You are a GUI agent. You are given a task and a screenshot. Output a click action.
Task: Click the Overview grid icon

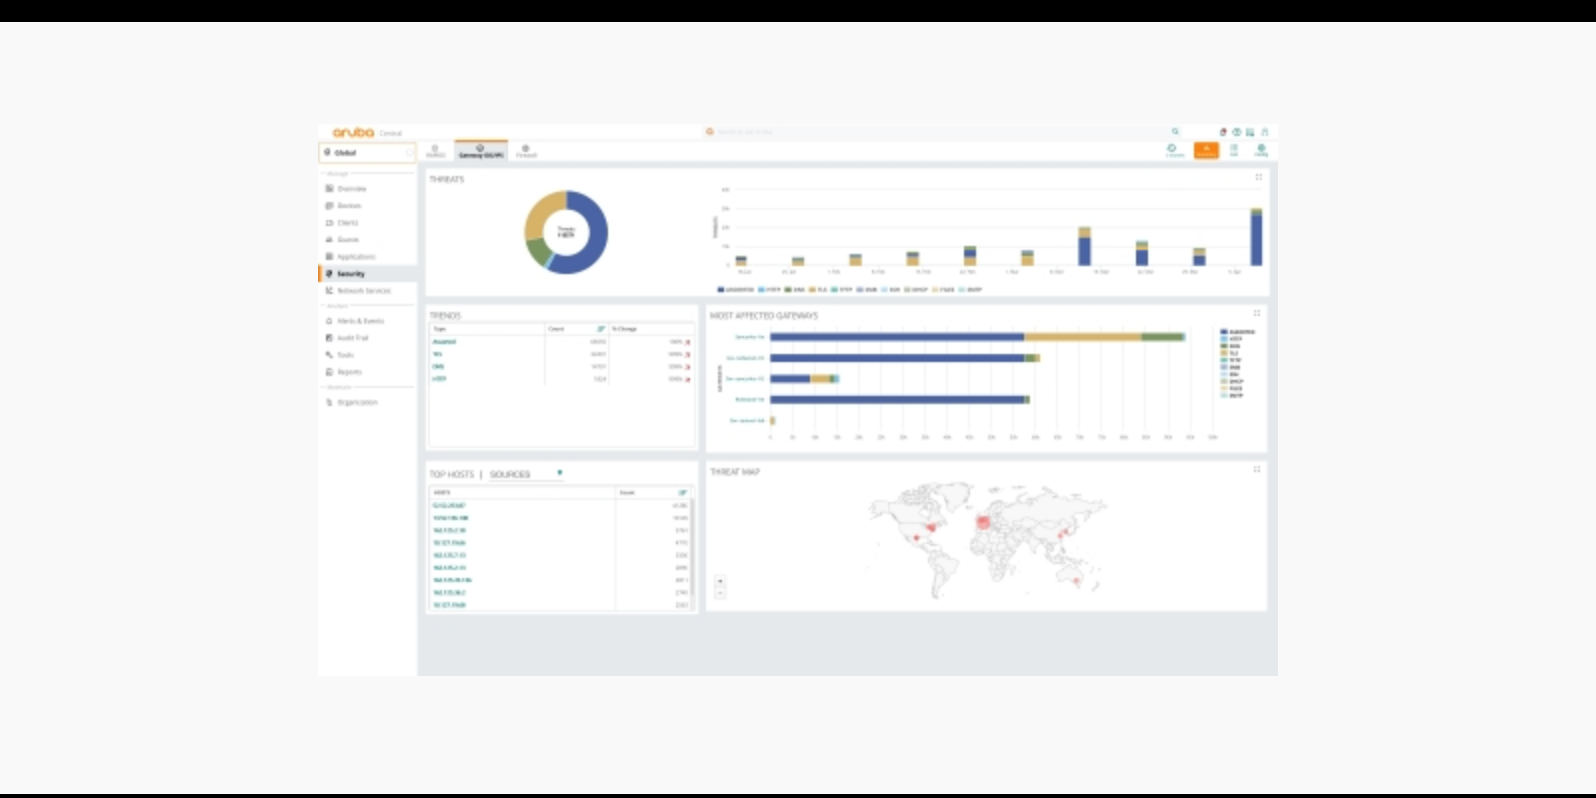[x=329, y=189]
